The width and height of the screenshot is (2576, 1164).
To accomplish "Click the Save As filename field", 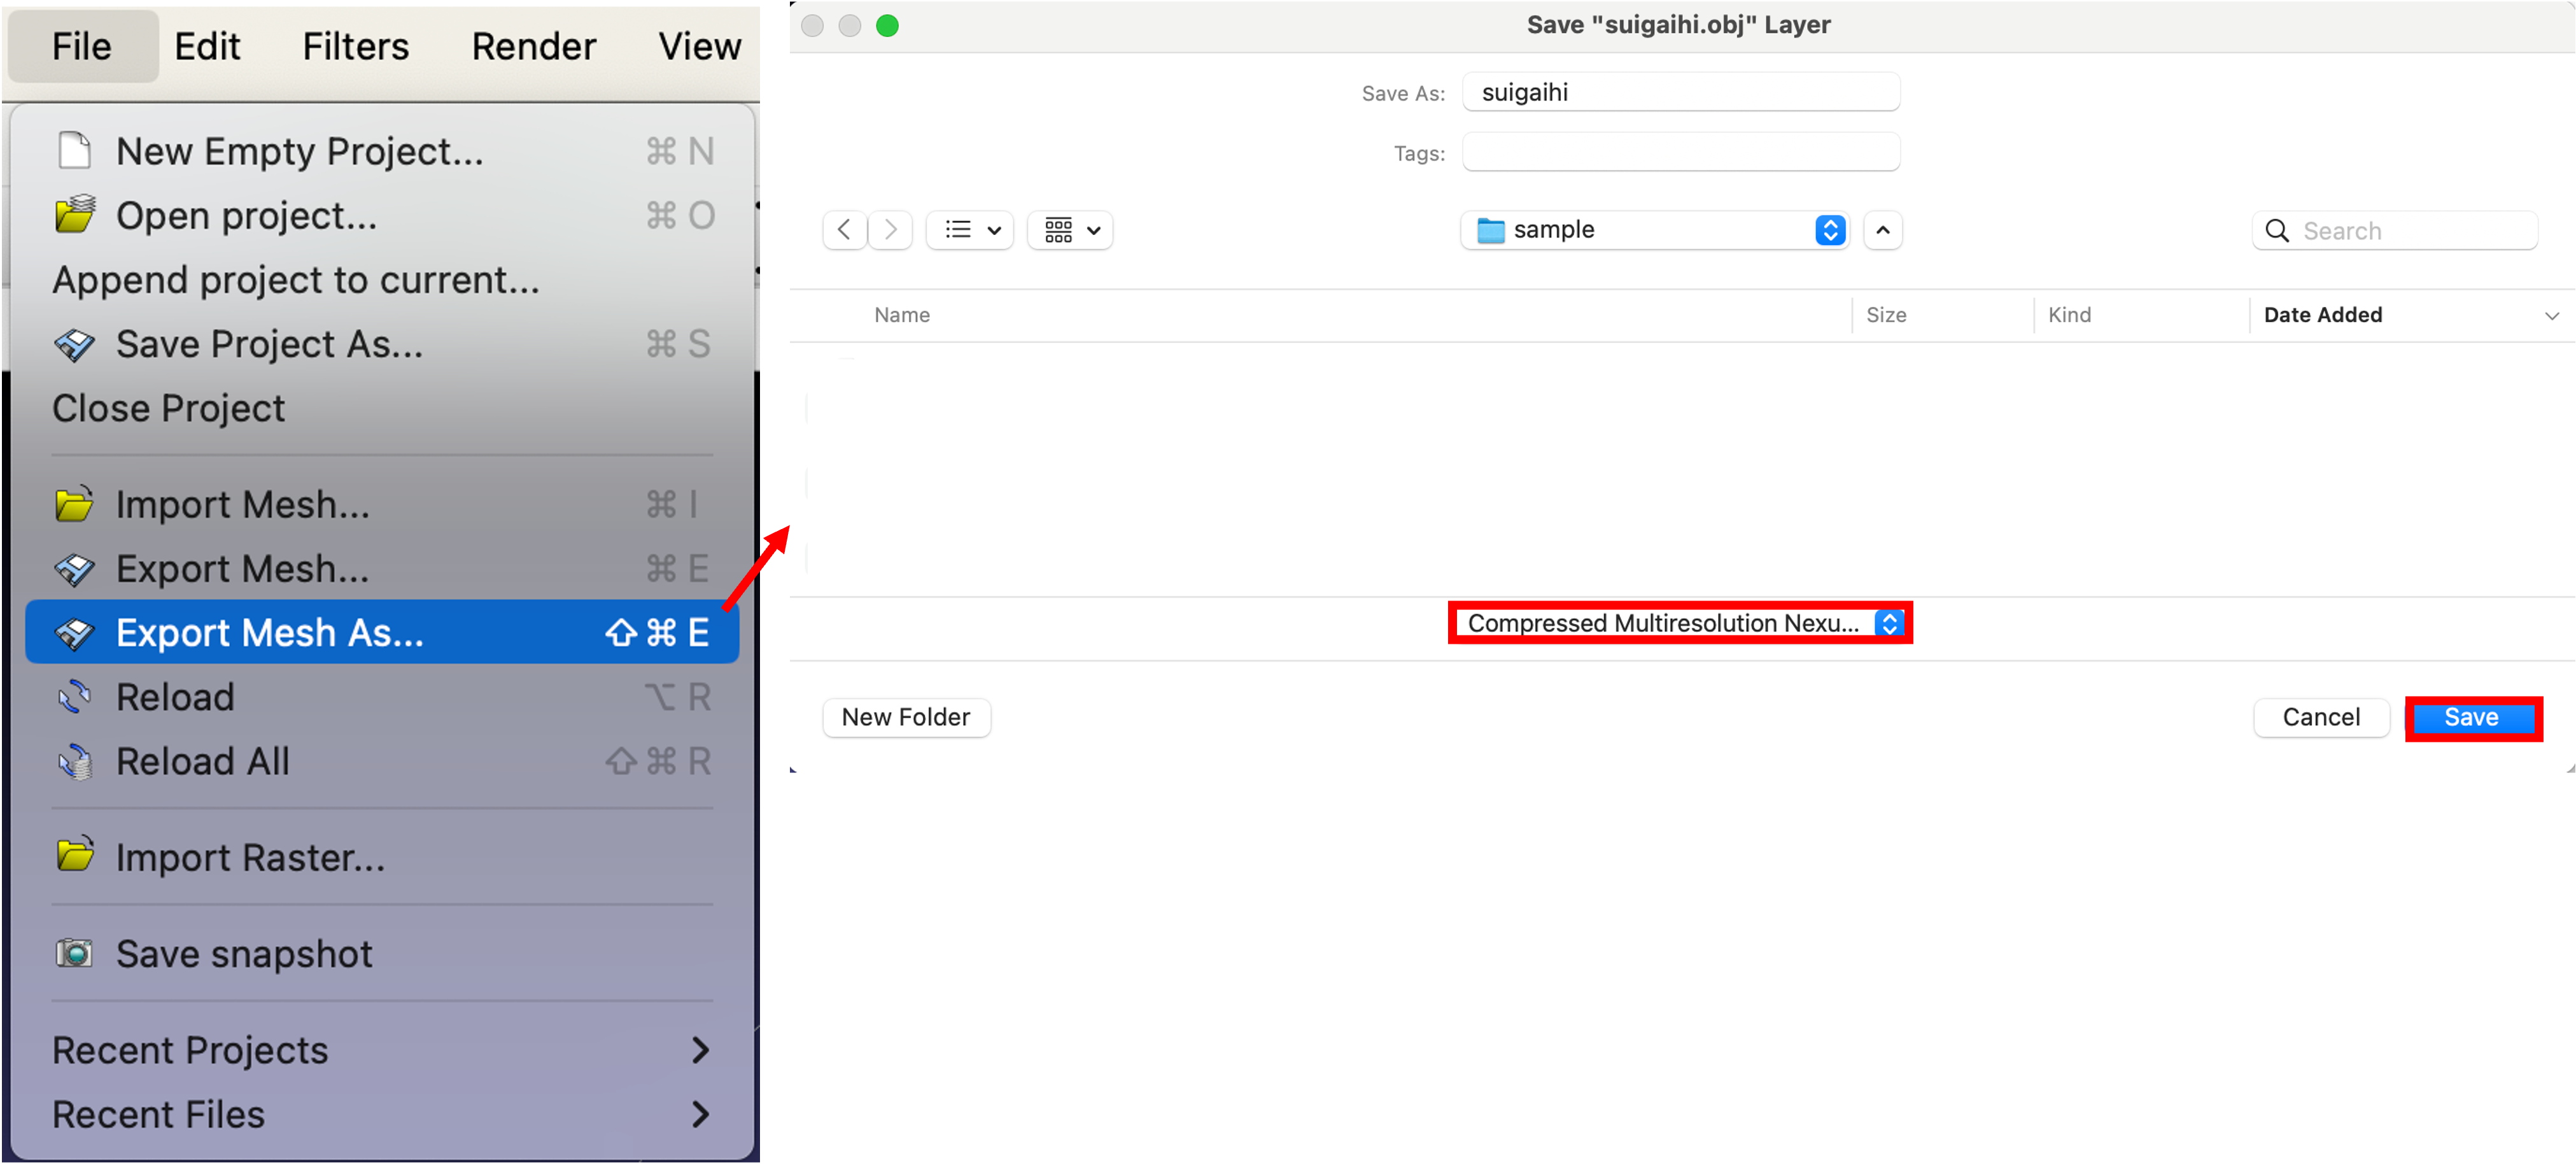I will click(1680, 92).
